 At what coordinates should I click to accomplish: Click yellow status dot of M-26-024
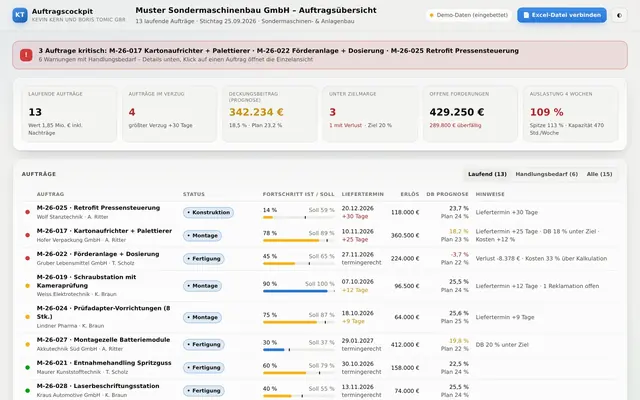[x=27, y=317]
